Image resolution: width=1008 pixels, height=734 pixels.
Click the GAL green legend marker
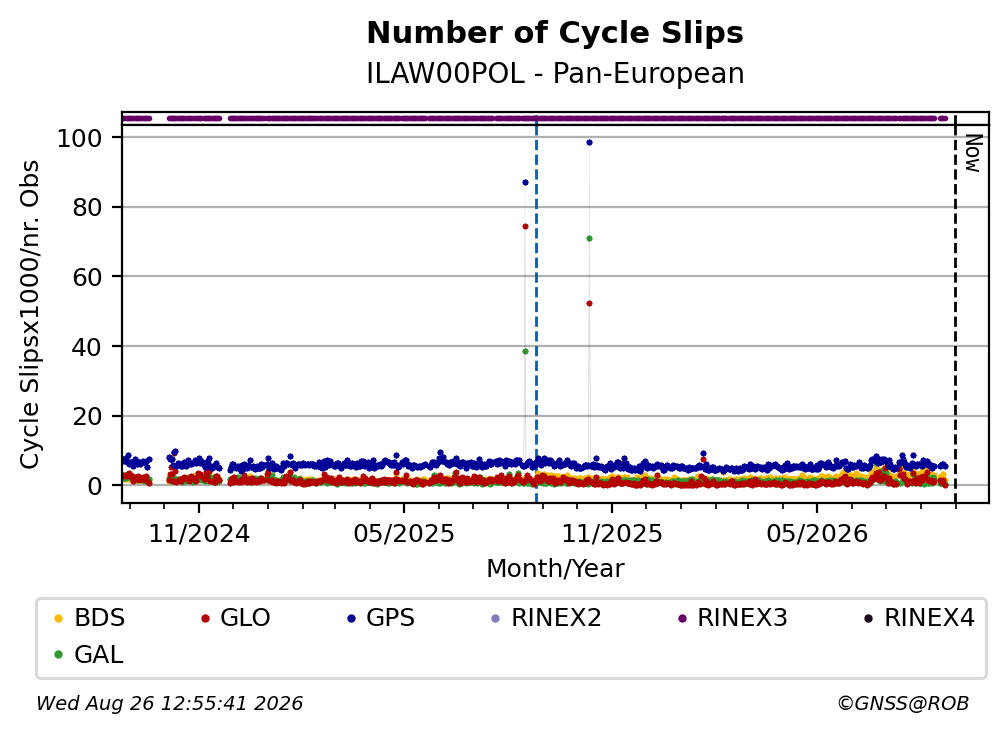58,655
